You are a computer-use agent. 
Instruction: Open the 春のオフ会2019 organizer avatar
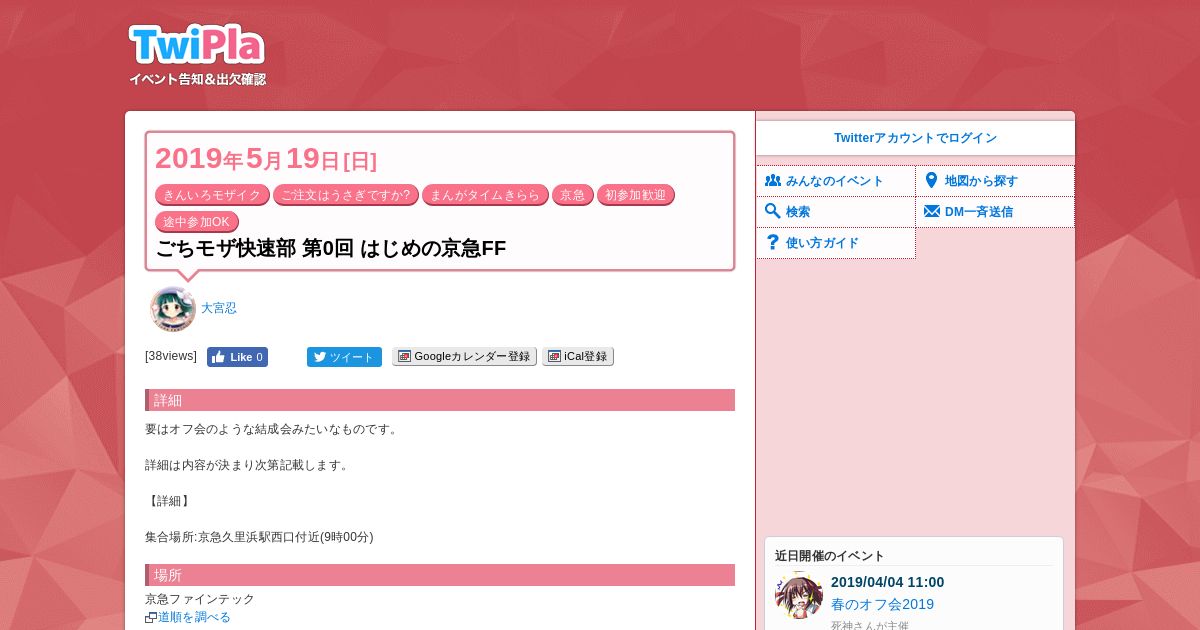[799, 595]
